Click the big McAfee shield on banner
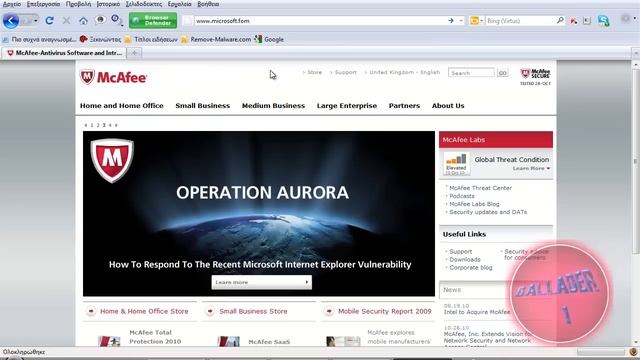Viewport: 640px width, 360px height. pyautogui.click(x=112, y=160)
